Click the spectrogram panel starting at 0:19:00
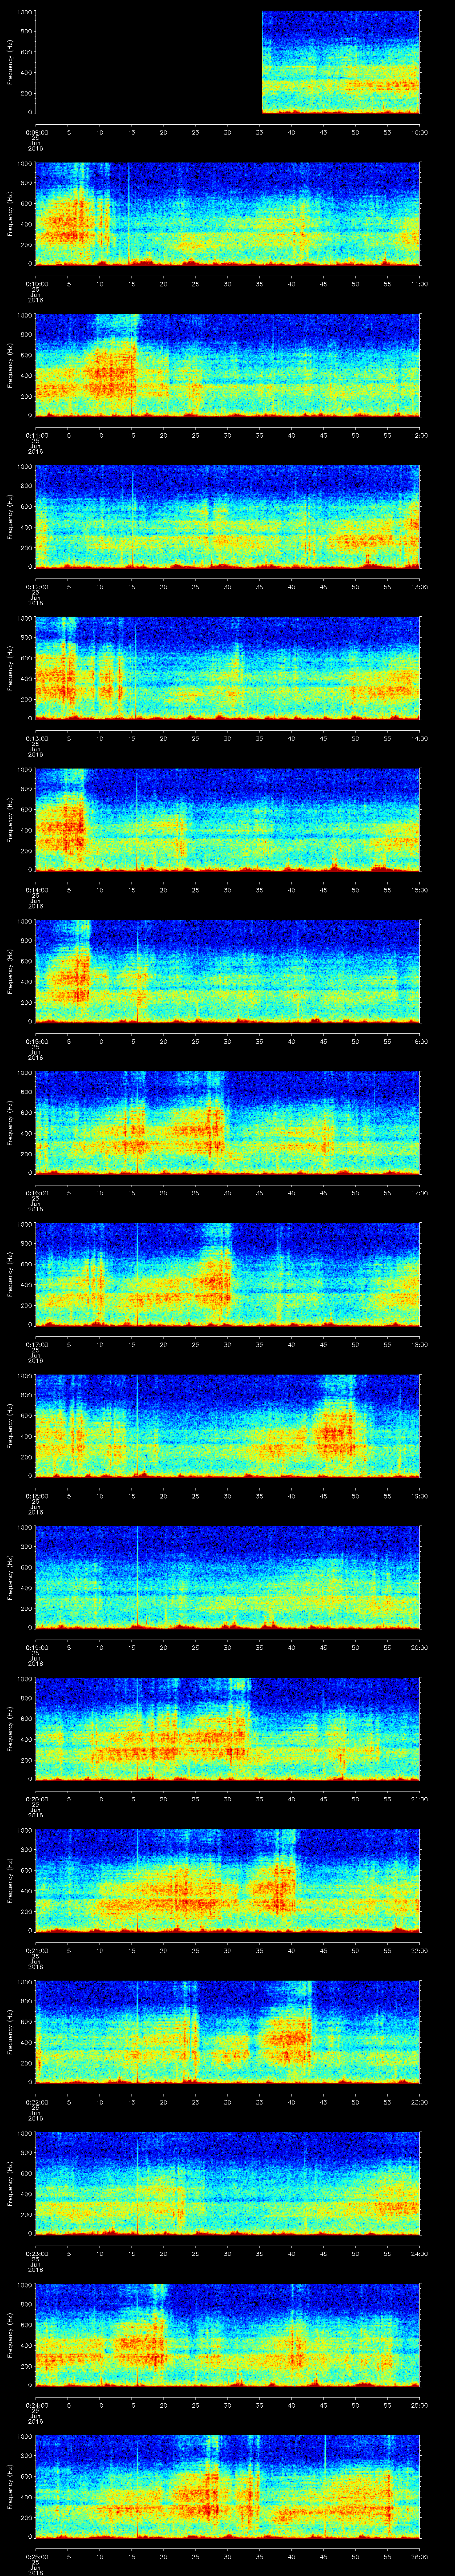This screenshot has height=2576, width=455. coord(227,1577)
